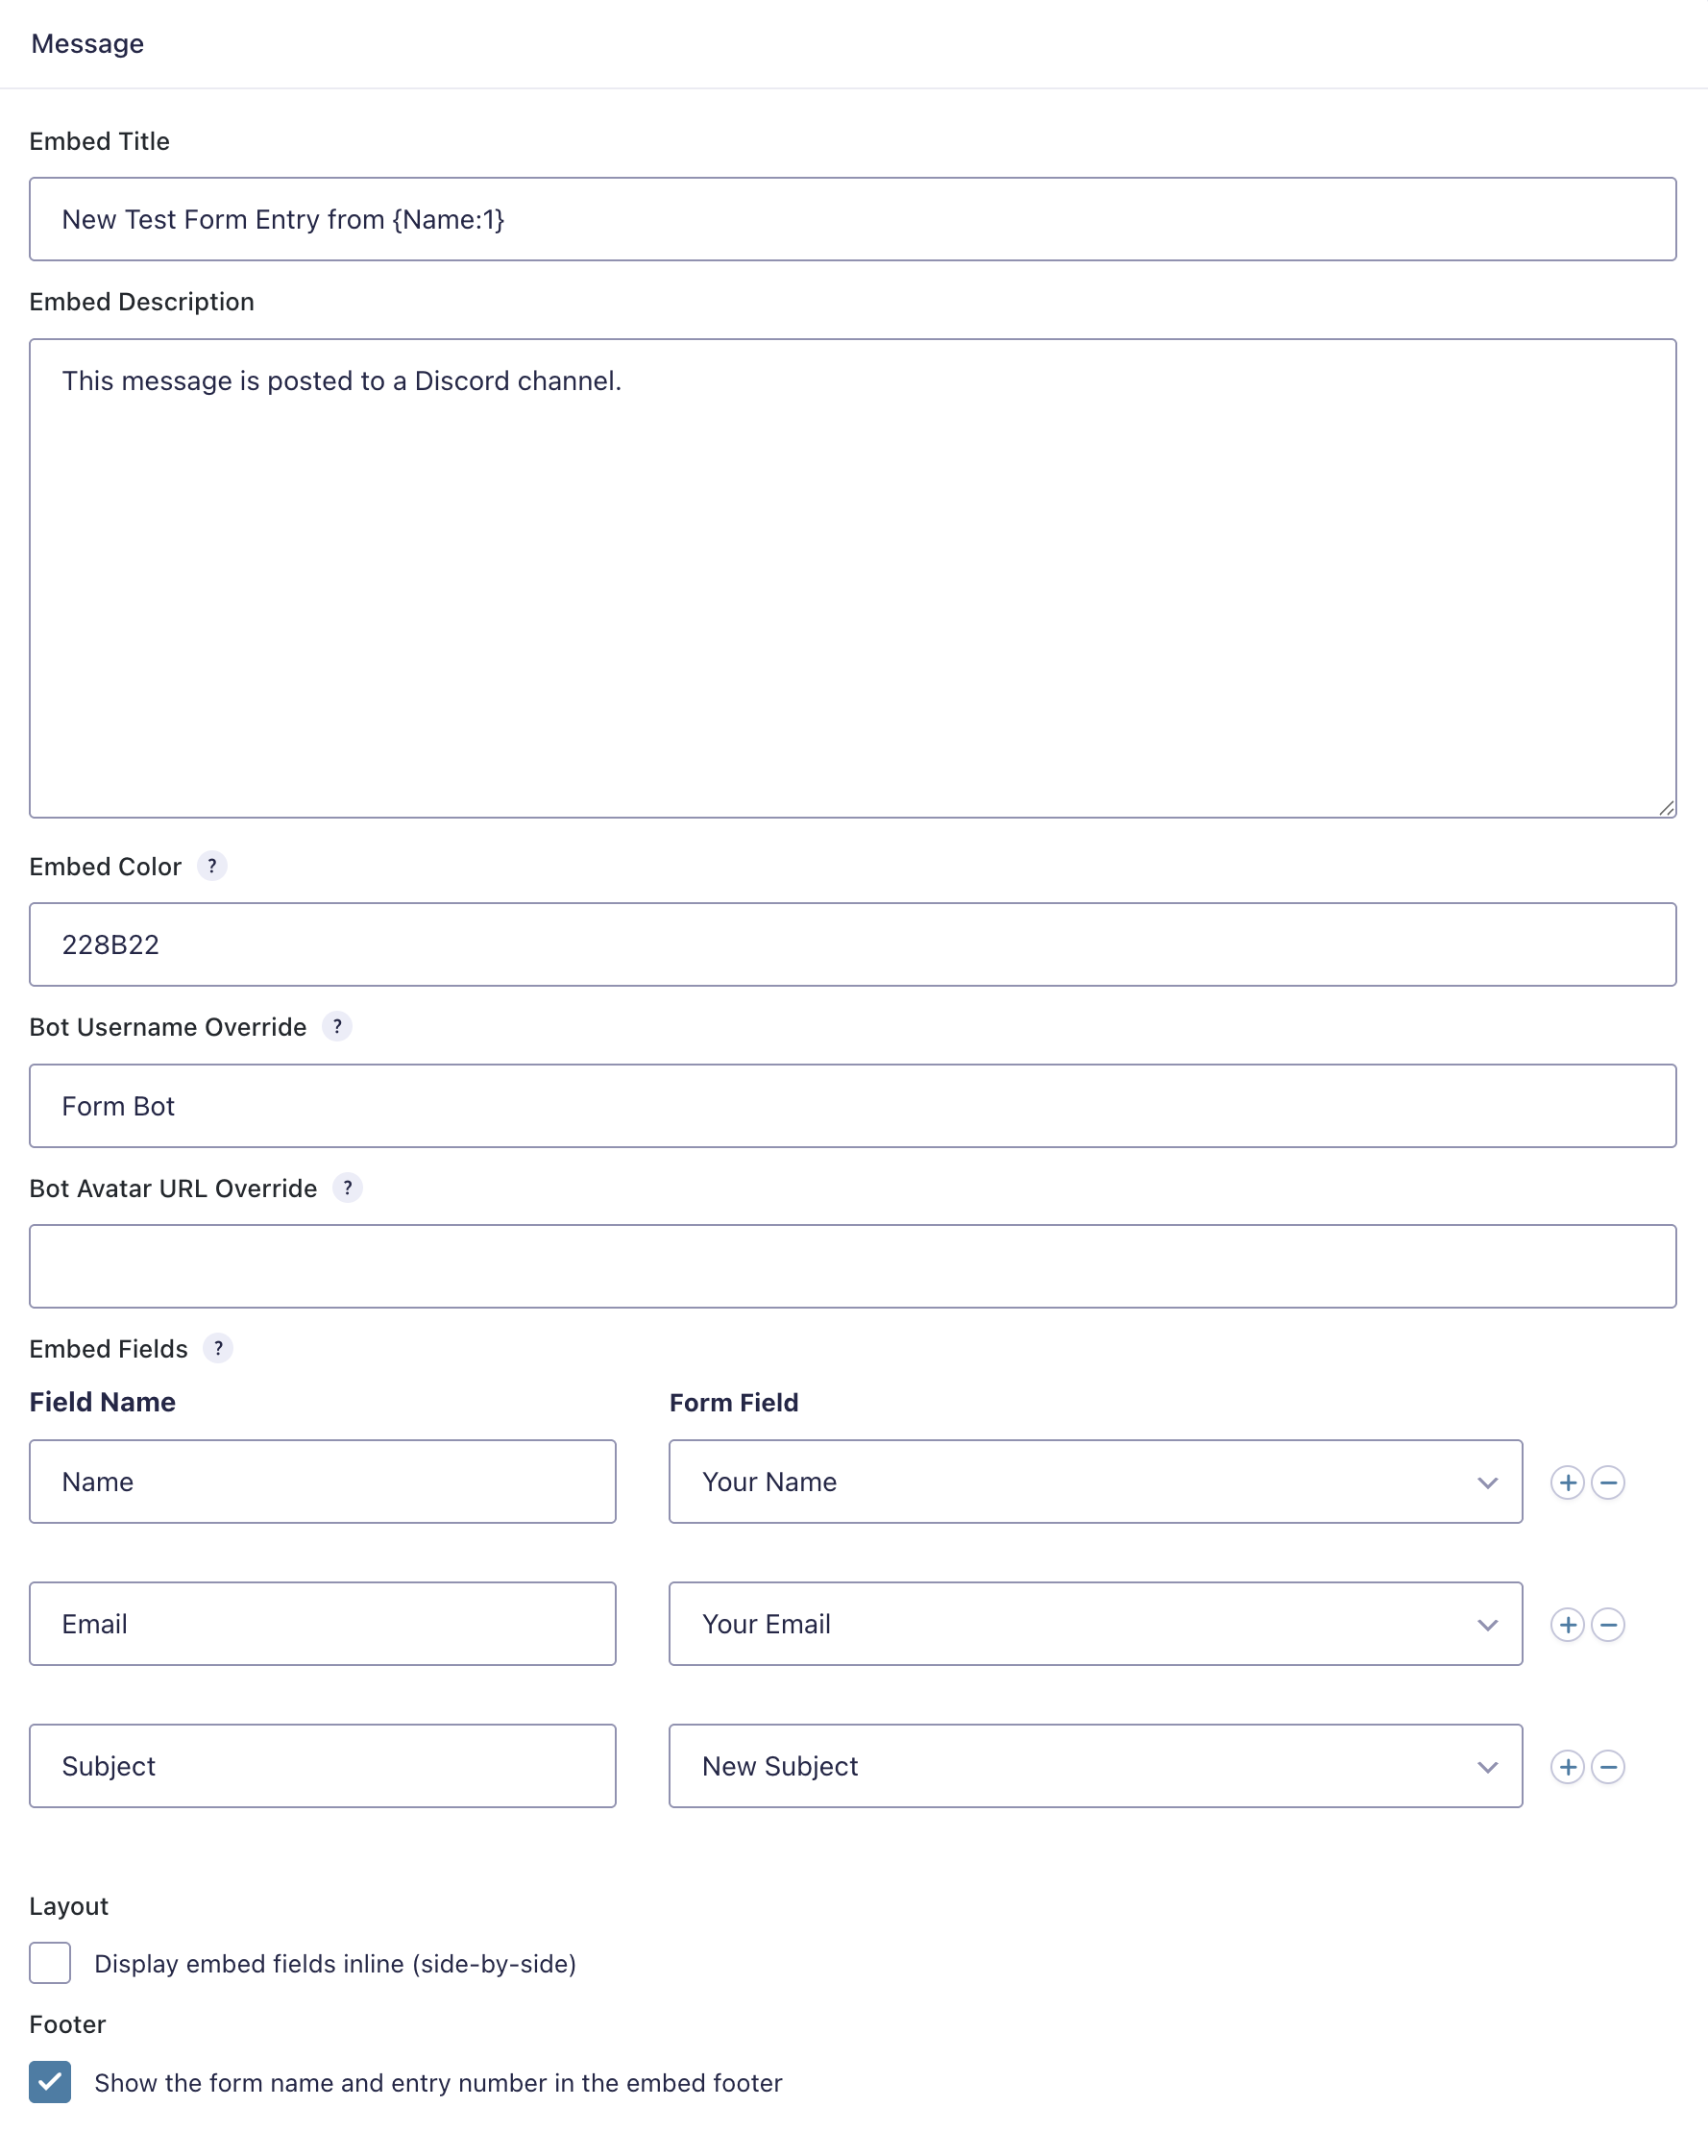Remove the Subject field mapping row

tap(1608, 1766)
